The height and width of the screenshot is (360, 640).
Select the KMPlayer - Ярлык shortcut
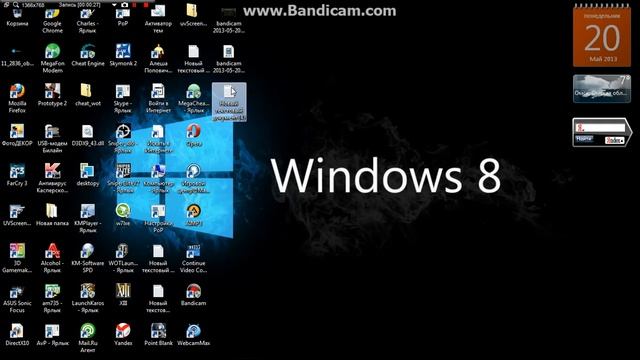point(87,219)
